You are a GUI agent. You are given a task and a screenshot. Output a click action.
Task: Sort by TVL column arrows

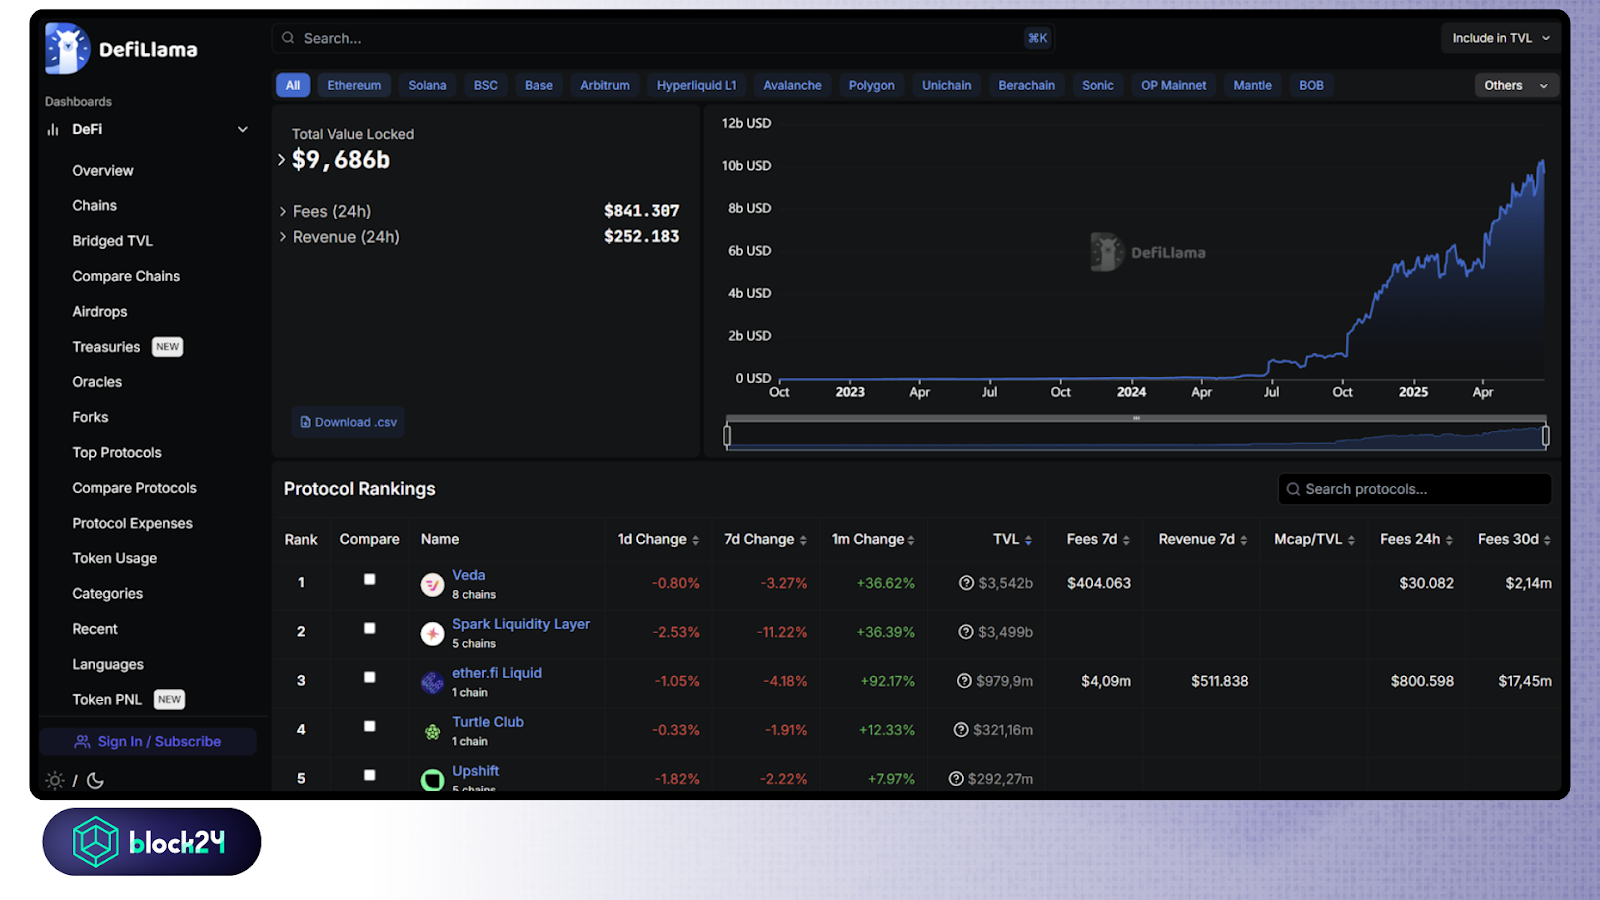click(x=1028, y=540)
